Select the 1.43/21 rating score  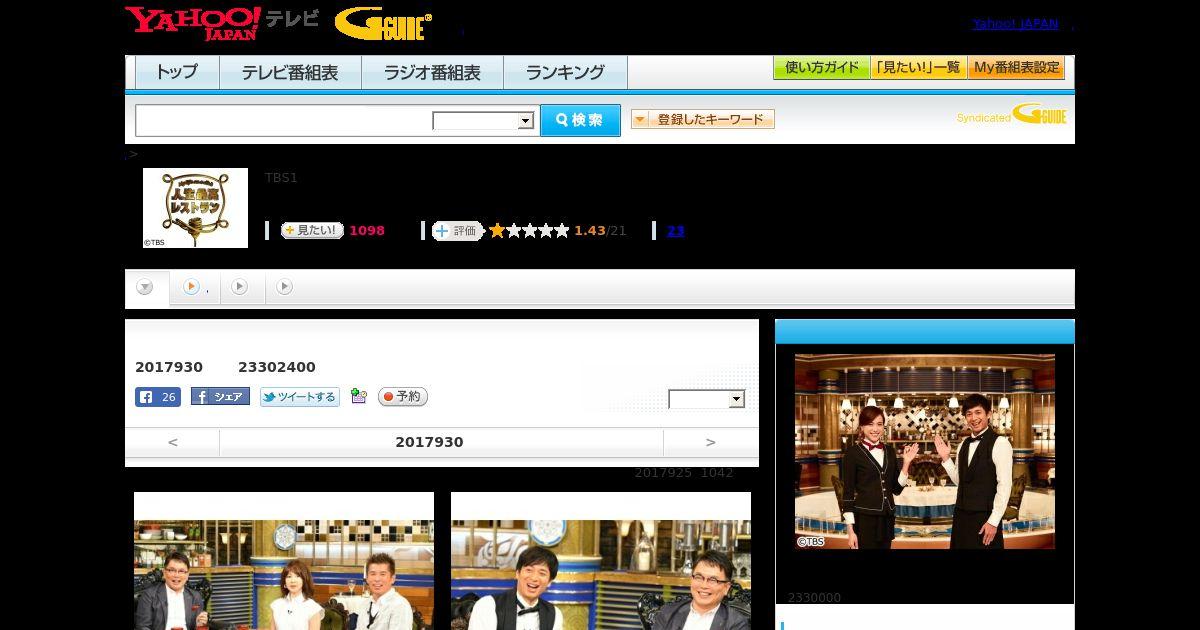(600, 230)
